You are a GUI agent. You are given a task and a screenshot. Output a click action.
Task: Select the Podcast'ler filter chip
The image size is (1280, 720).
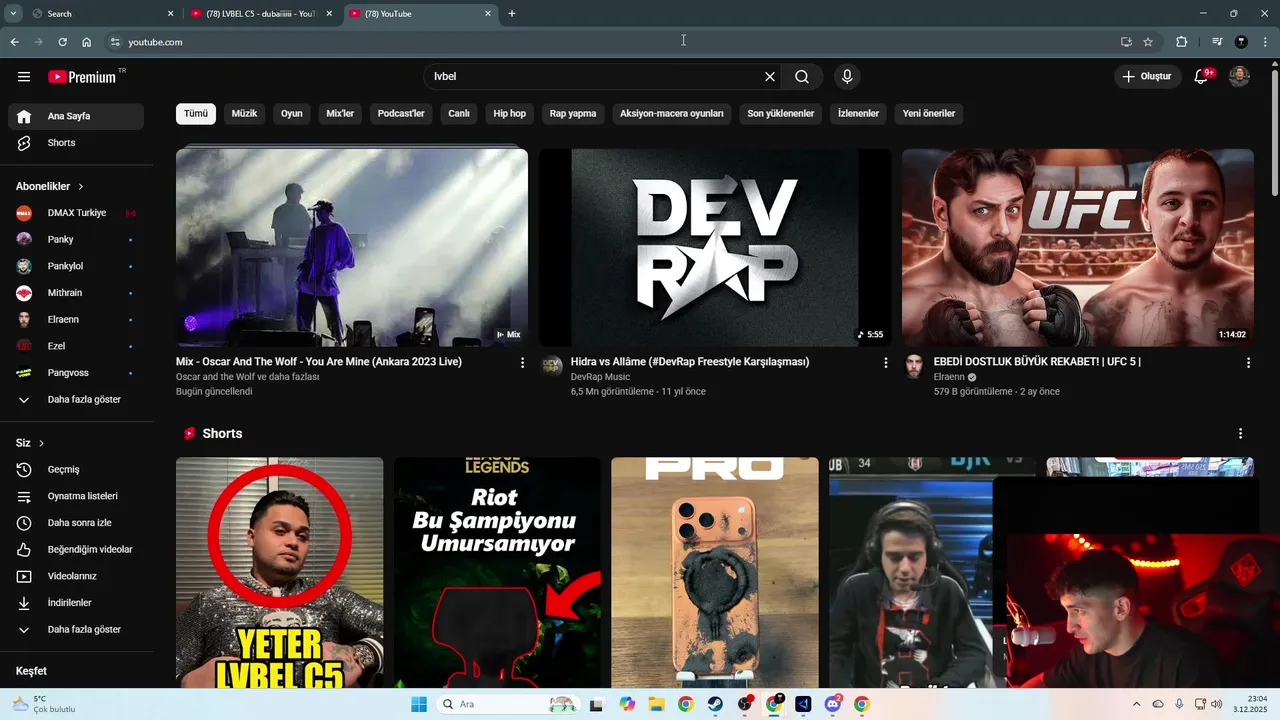tap(401, 113)
